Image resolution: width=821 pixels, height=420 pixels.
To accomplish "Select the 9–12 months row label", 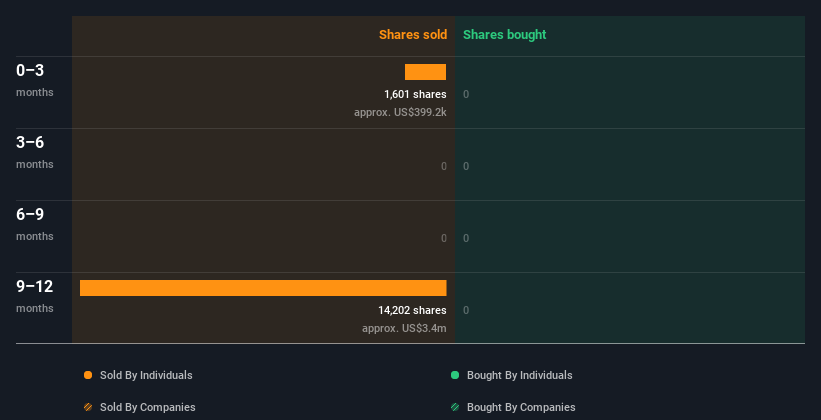I will (x=35, y=296).
